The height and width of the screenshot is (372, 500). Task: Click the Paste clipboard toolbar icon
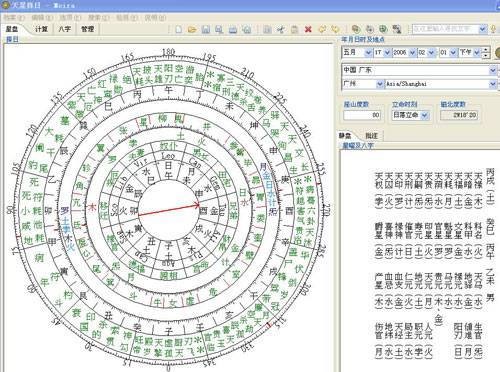294,29
